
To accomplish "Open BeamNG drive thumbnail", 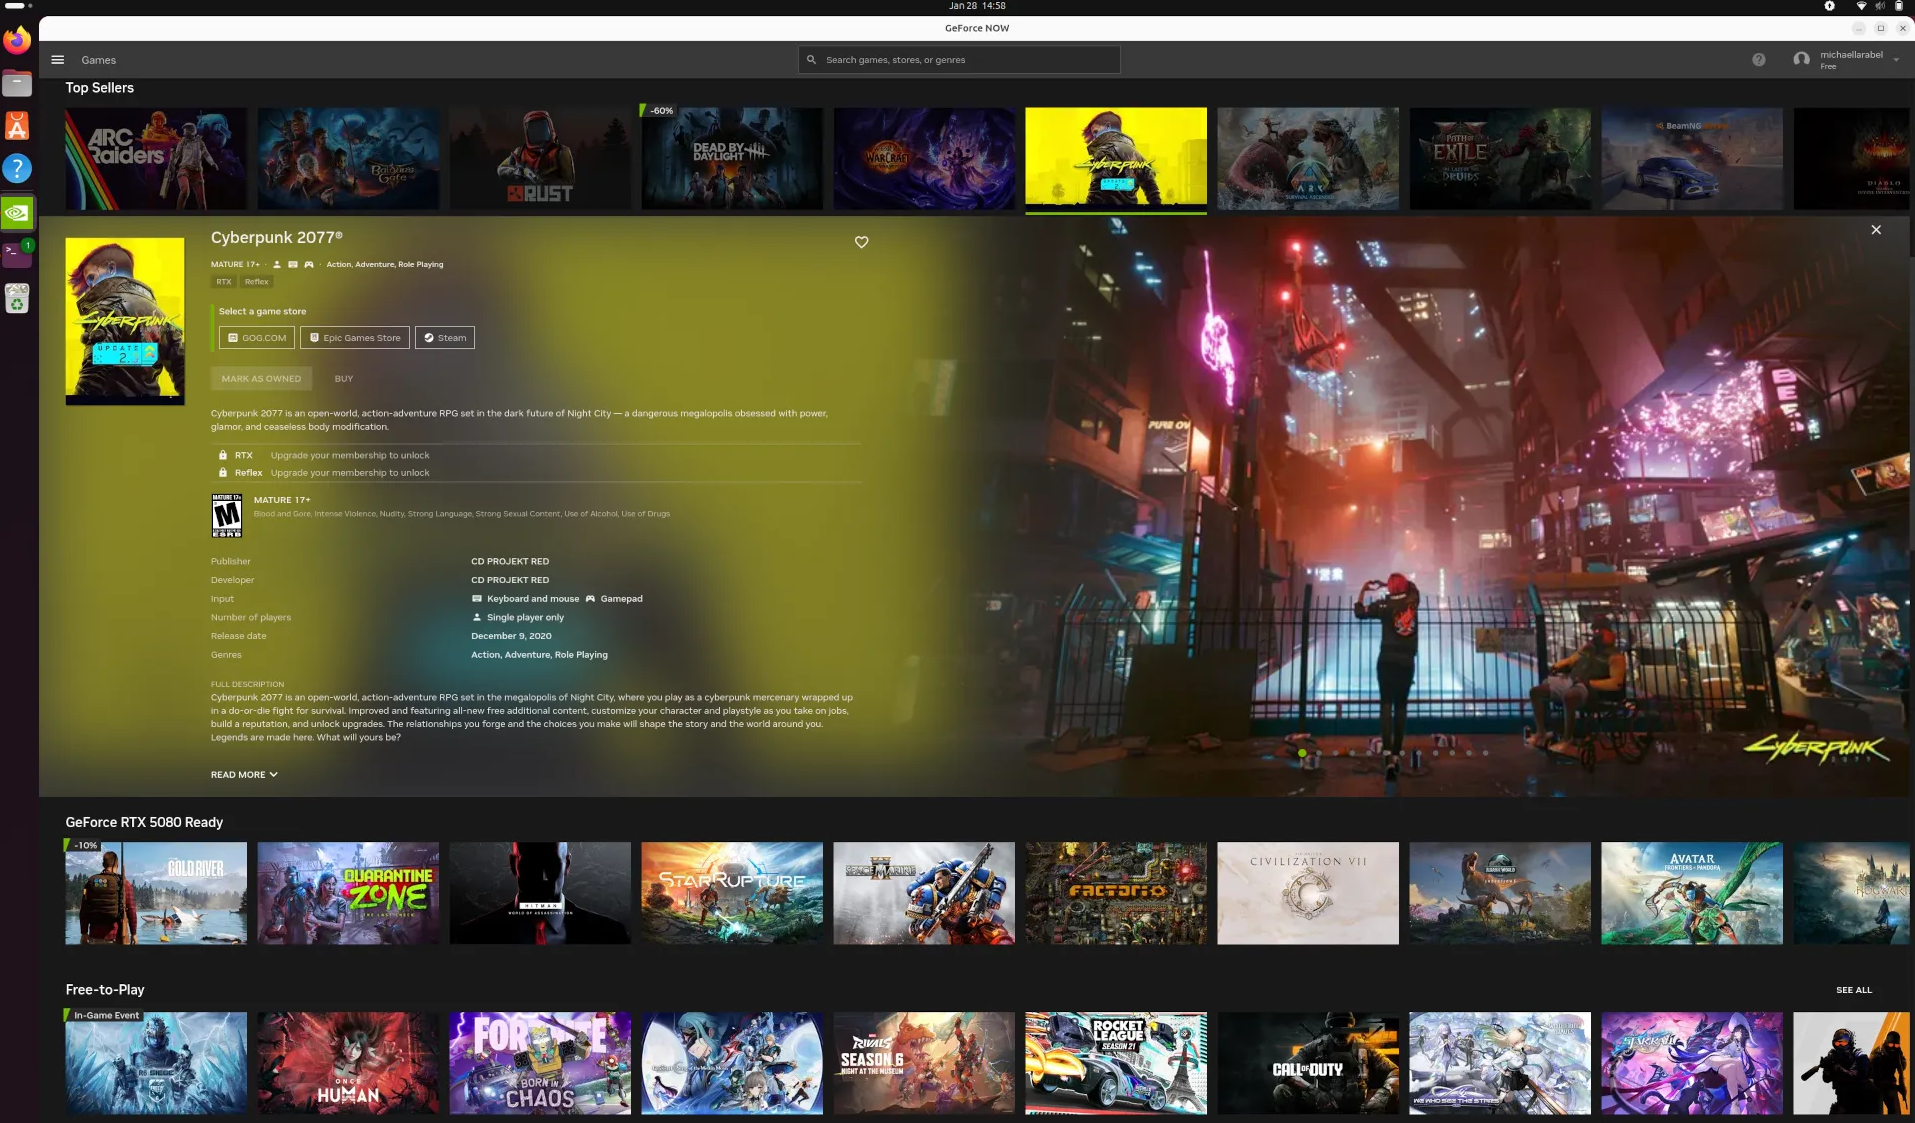I will tap(1692, 159).
